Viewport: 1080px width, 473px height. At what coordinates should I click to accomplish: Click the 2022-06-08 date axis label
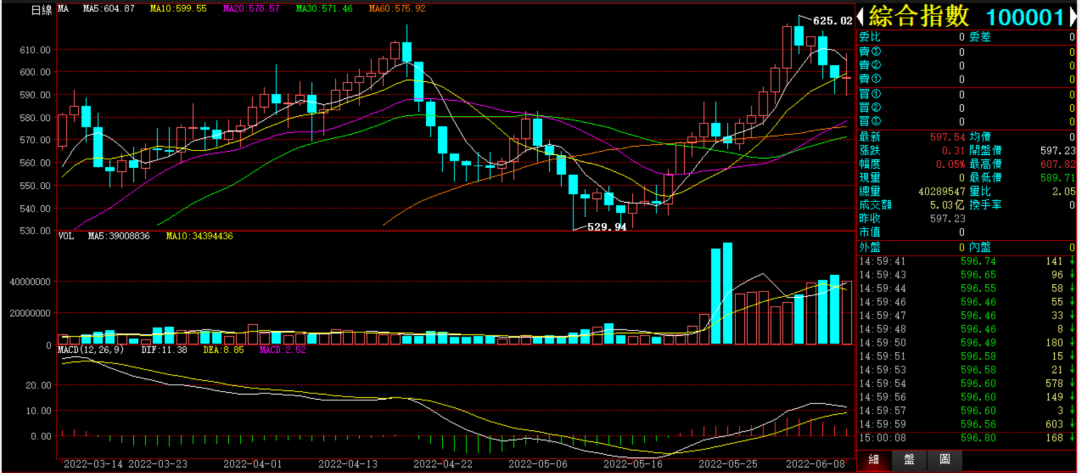coord(815,465)
